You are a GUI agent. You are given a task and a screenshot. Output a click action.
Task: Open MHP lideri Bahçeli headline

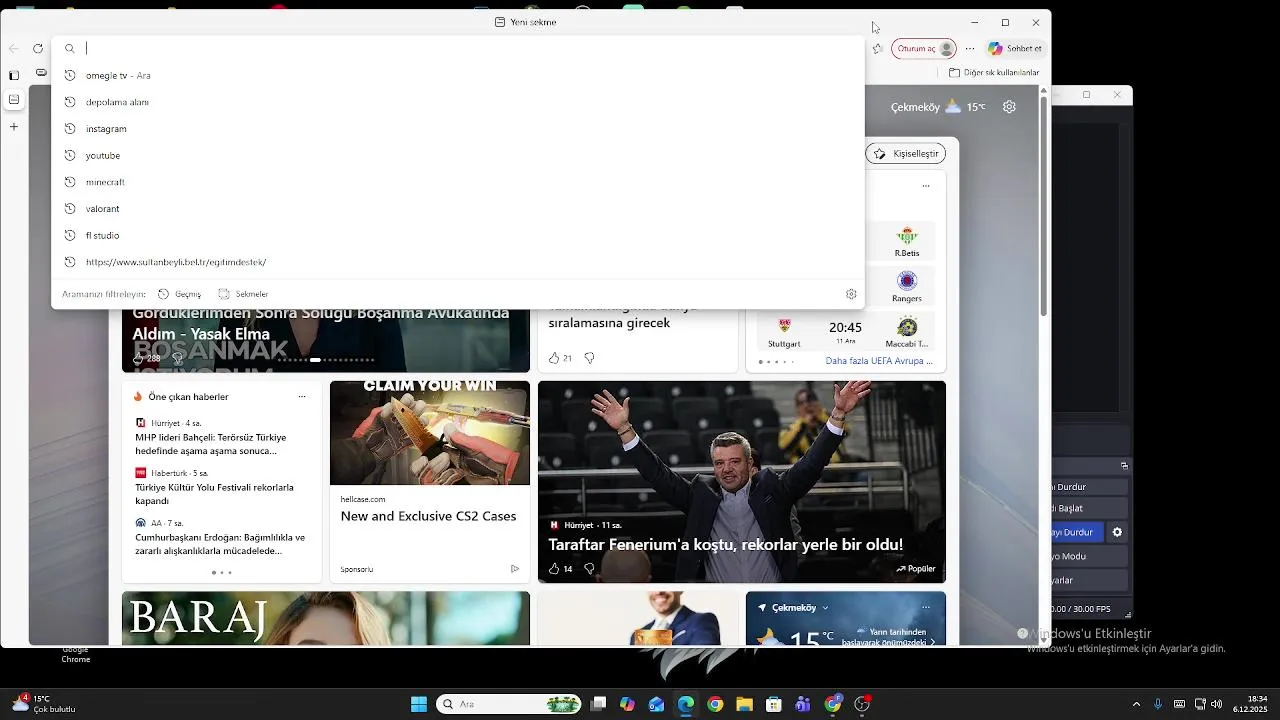(x=211, y=444)
